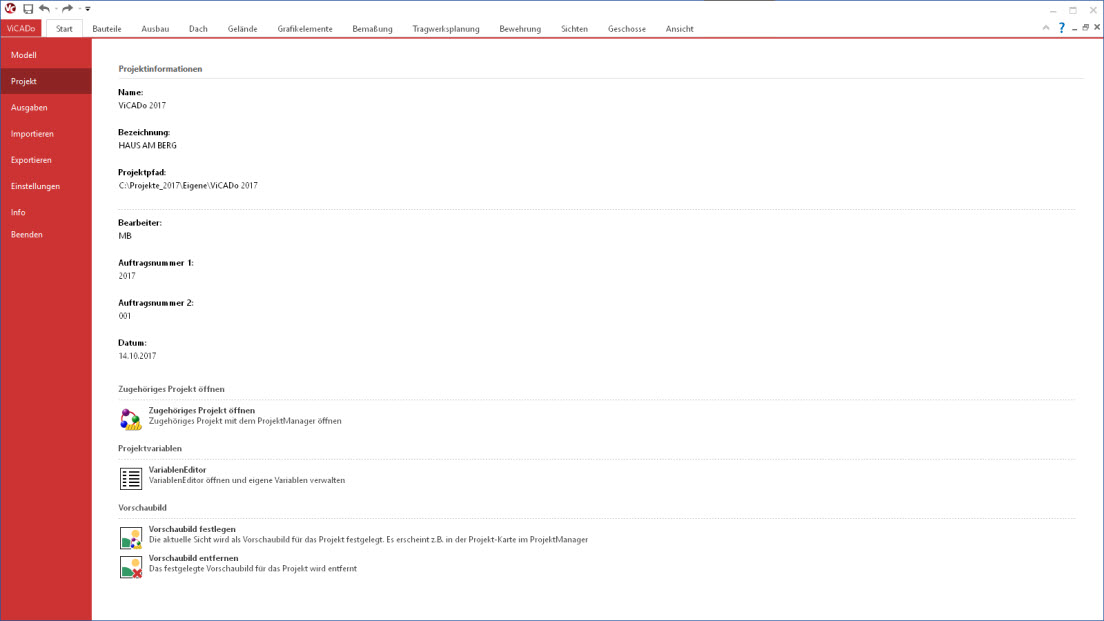Click the Vorschaubild festlegen link title
1104x621 pixels.
pos(192,529)
